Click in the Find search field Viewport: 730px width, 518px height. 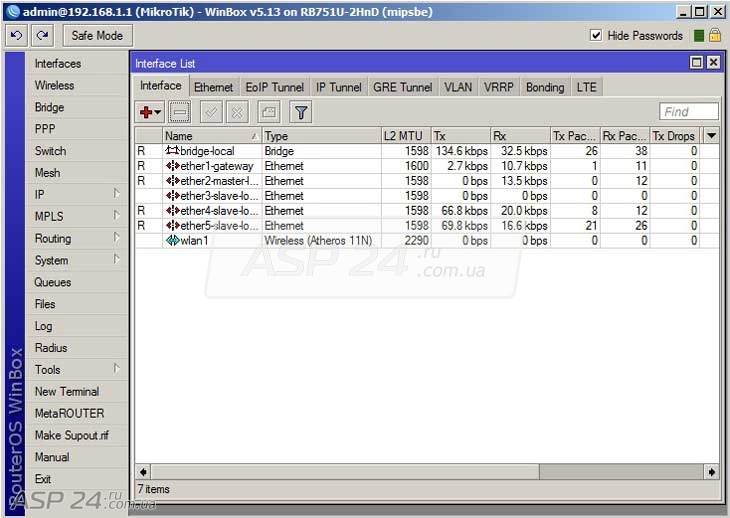tap(689, 112)
